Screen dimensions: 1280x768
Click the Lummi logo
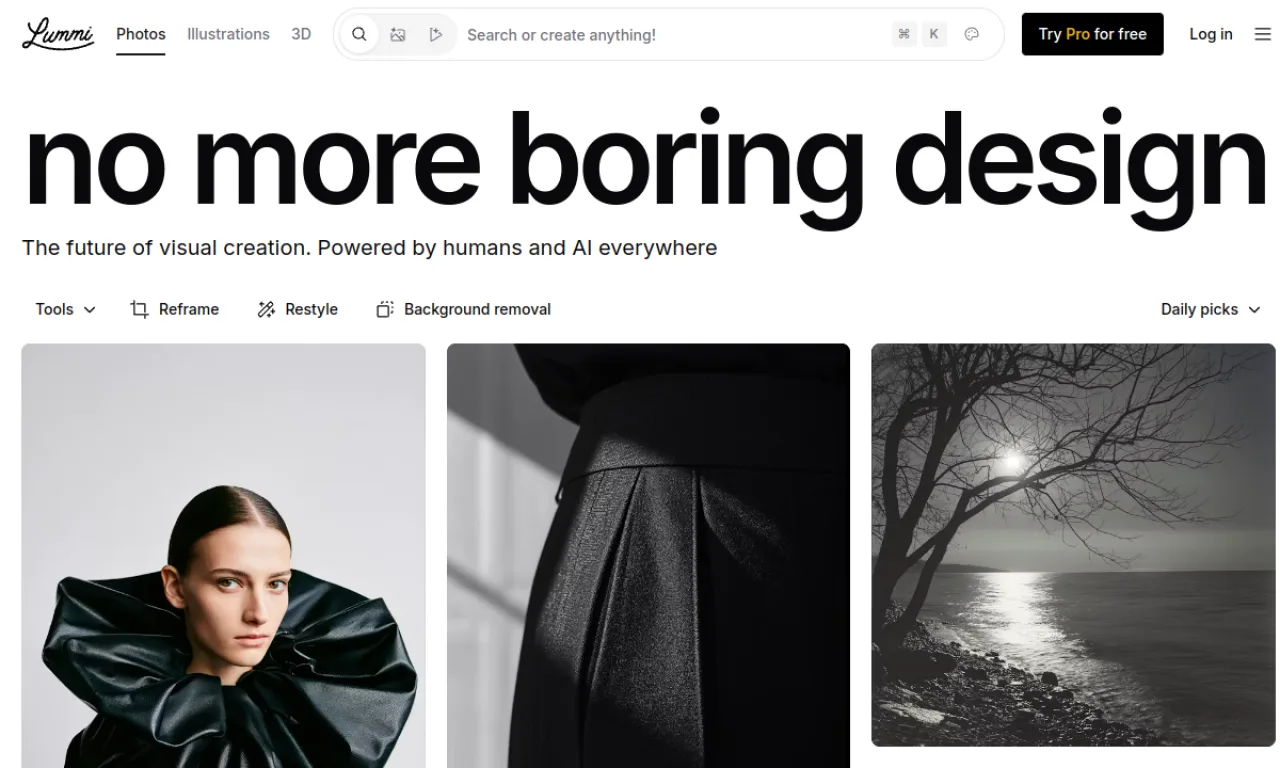pyautogui.click(x=58, y=34)
